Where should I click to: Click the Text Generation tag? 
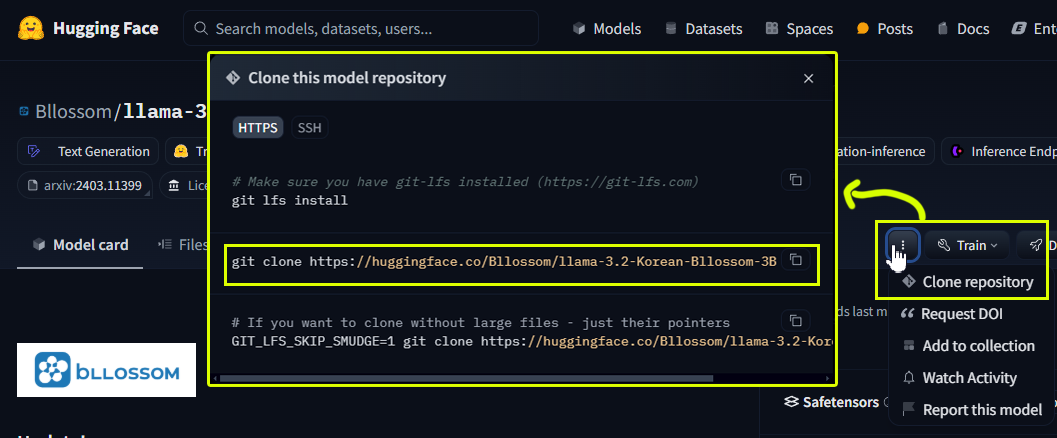[88, 152]
